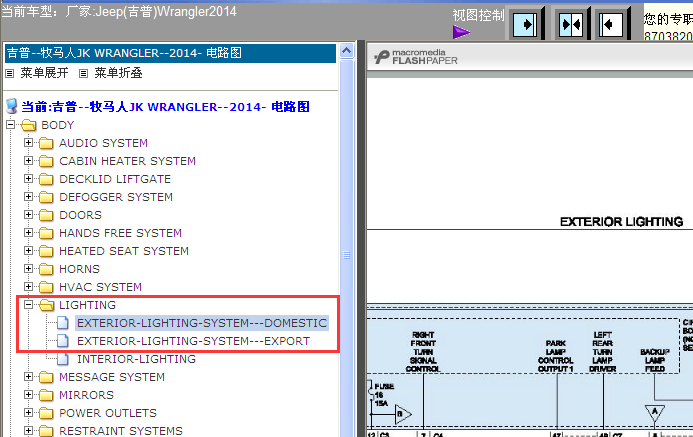Click FUSE 16 15A label in diagram

click(x=383, y=395)
